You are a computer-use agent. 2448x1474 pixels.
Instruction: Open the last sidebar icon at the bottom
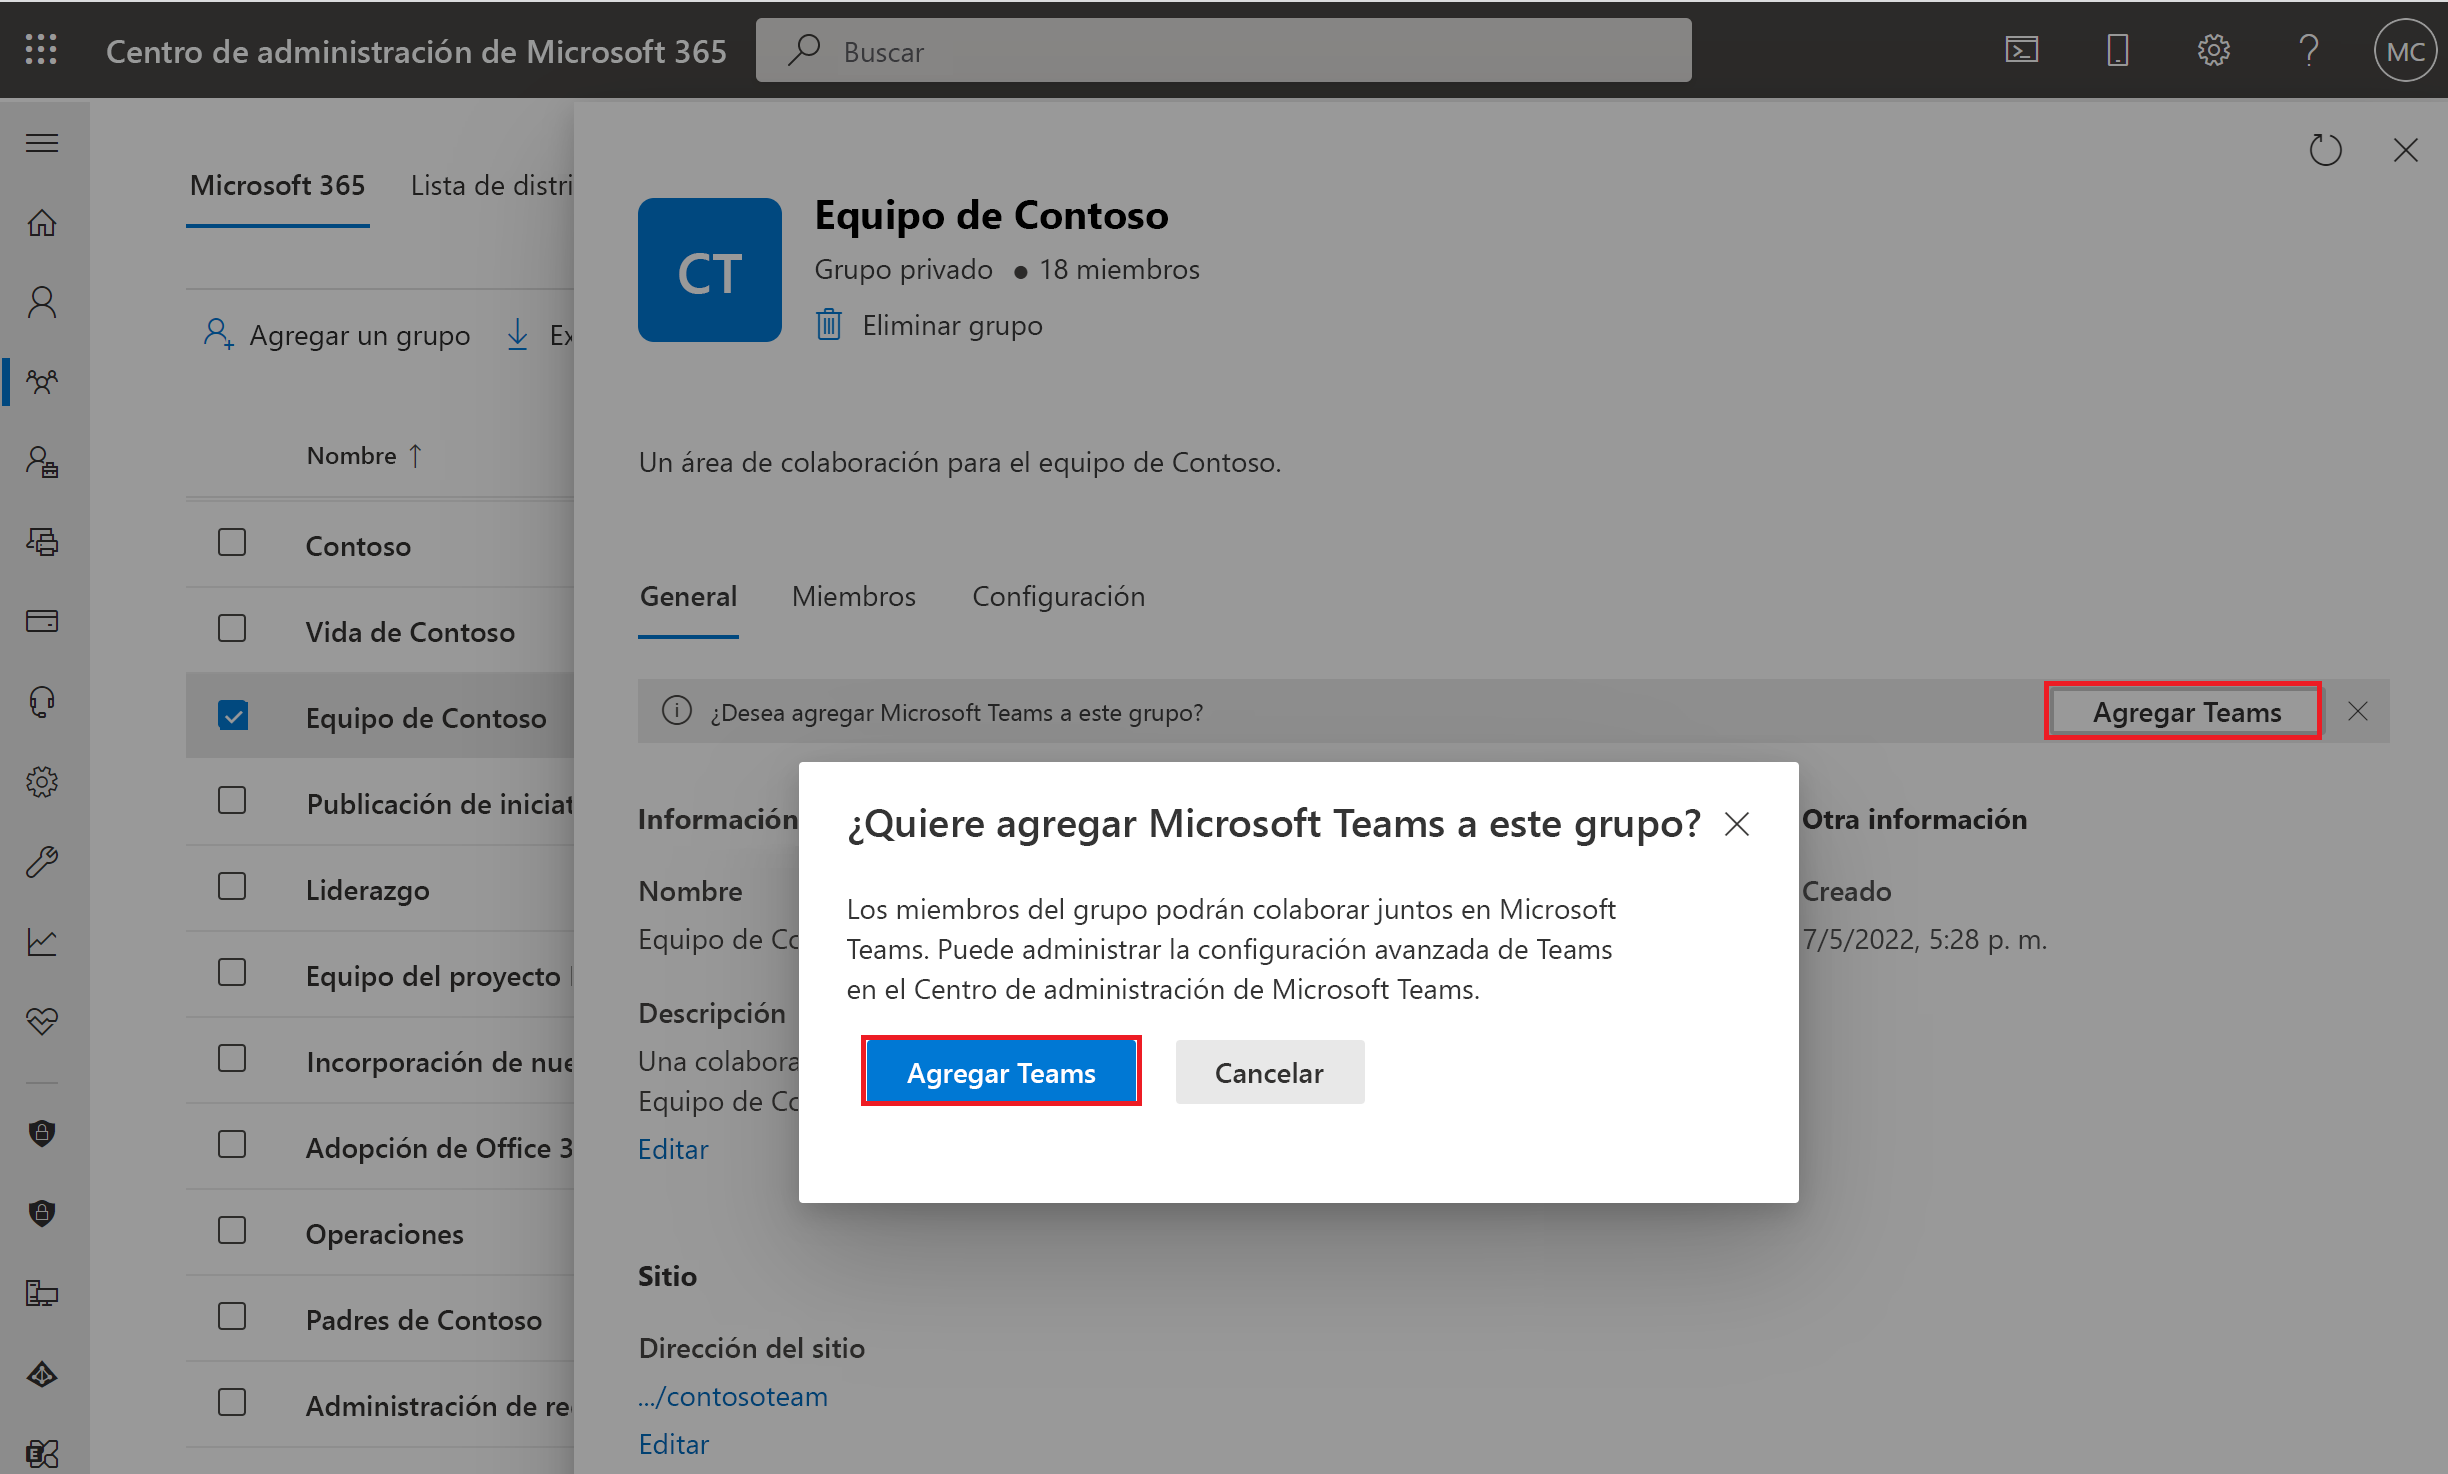(42, 1452)
